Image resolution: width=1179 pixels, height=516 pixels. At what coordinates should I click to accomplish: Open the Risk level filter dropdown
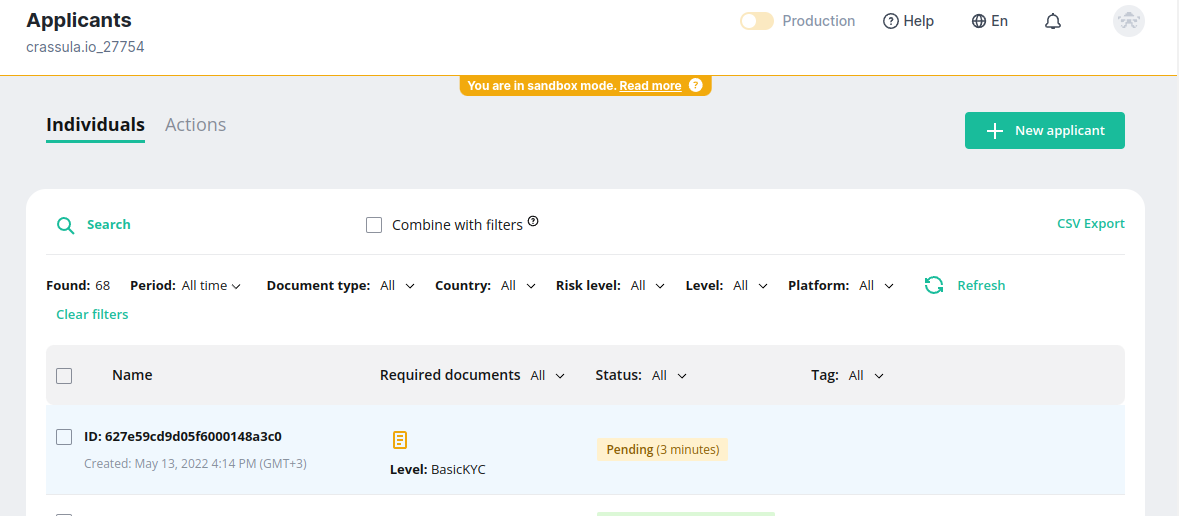pyautogui.click(x=647, y=286)
